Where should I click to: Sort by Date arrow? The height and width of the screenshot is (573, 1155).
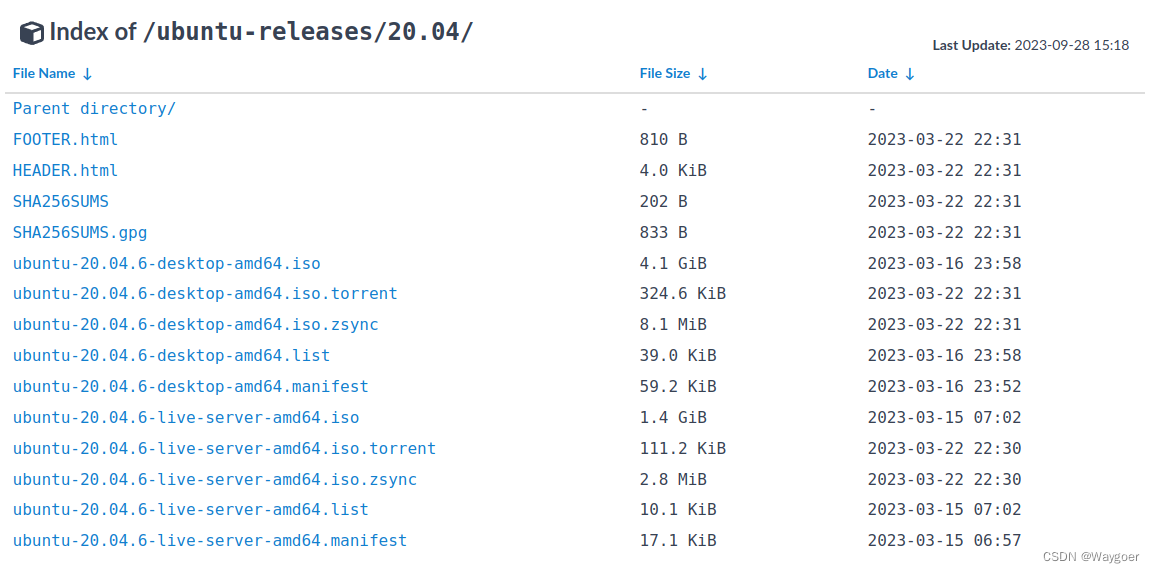(x=909, y=74)
